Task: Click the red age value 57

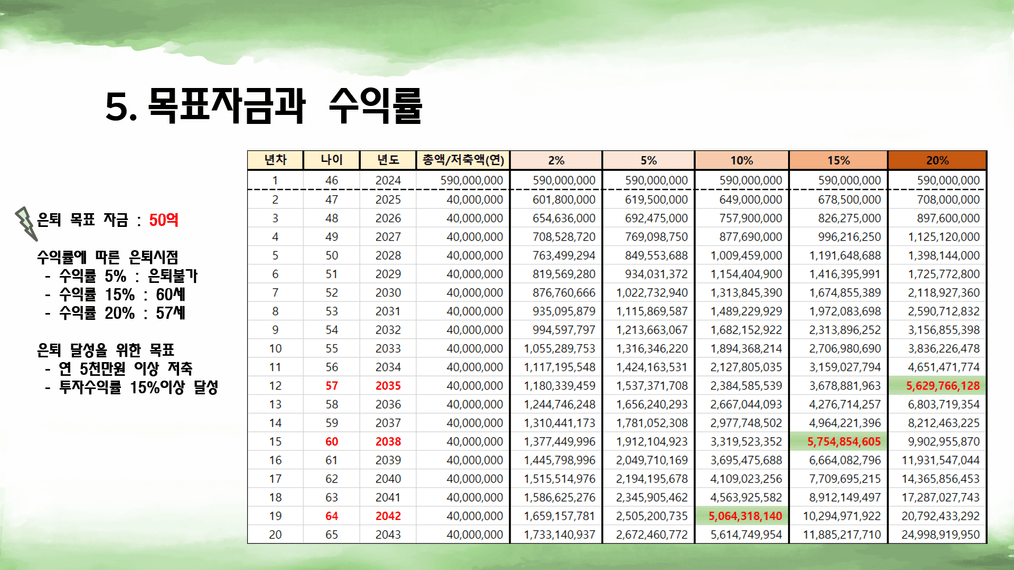Action: pyautogui.click(x=331, y=386)
